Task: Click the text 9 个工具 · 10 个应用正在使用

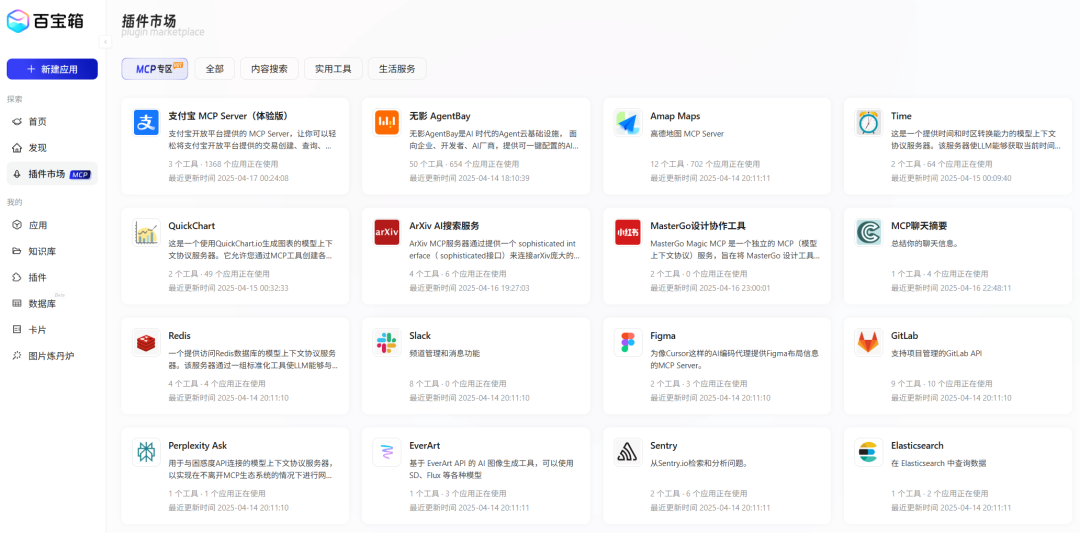Action: click(942, 384)
